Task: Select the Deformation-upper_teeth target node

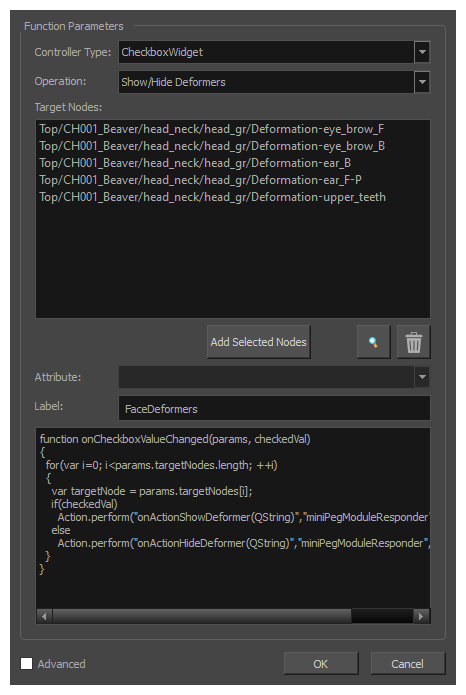Action: [212, 197]
